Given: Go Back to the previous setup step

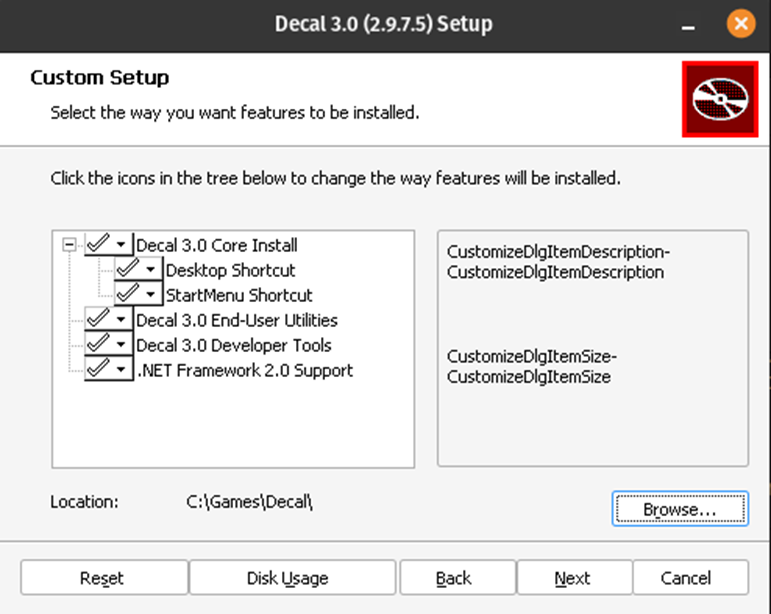Looking at the screenshot, I should [453, 578].
